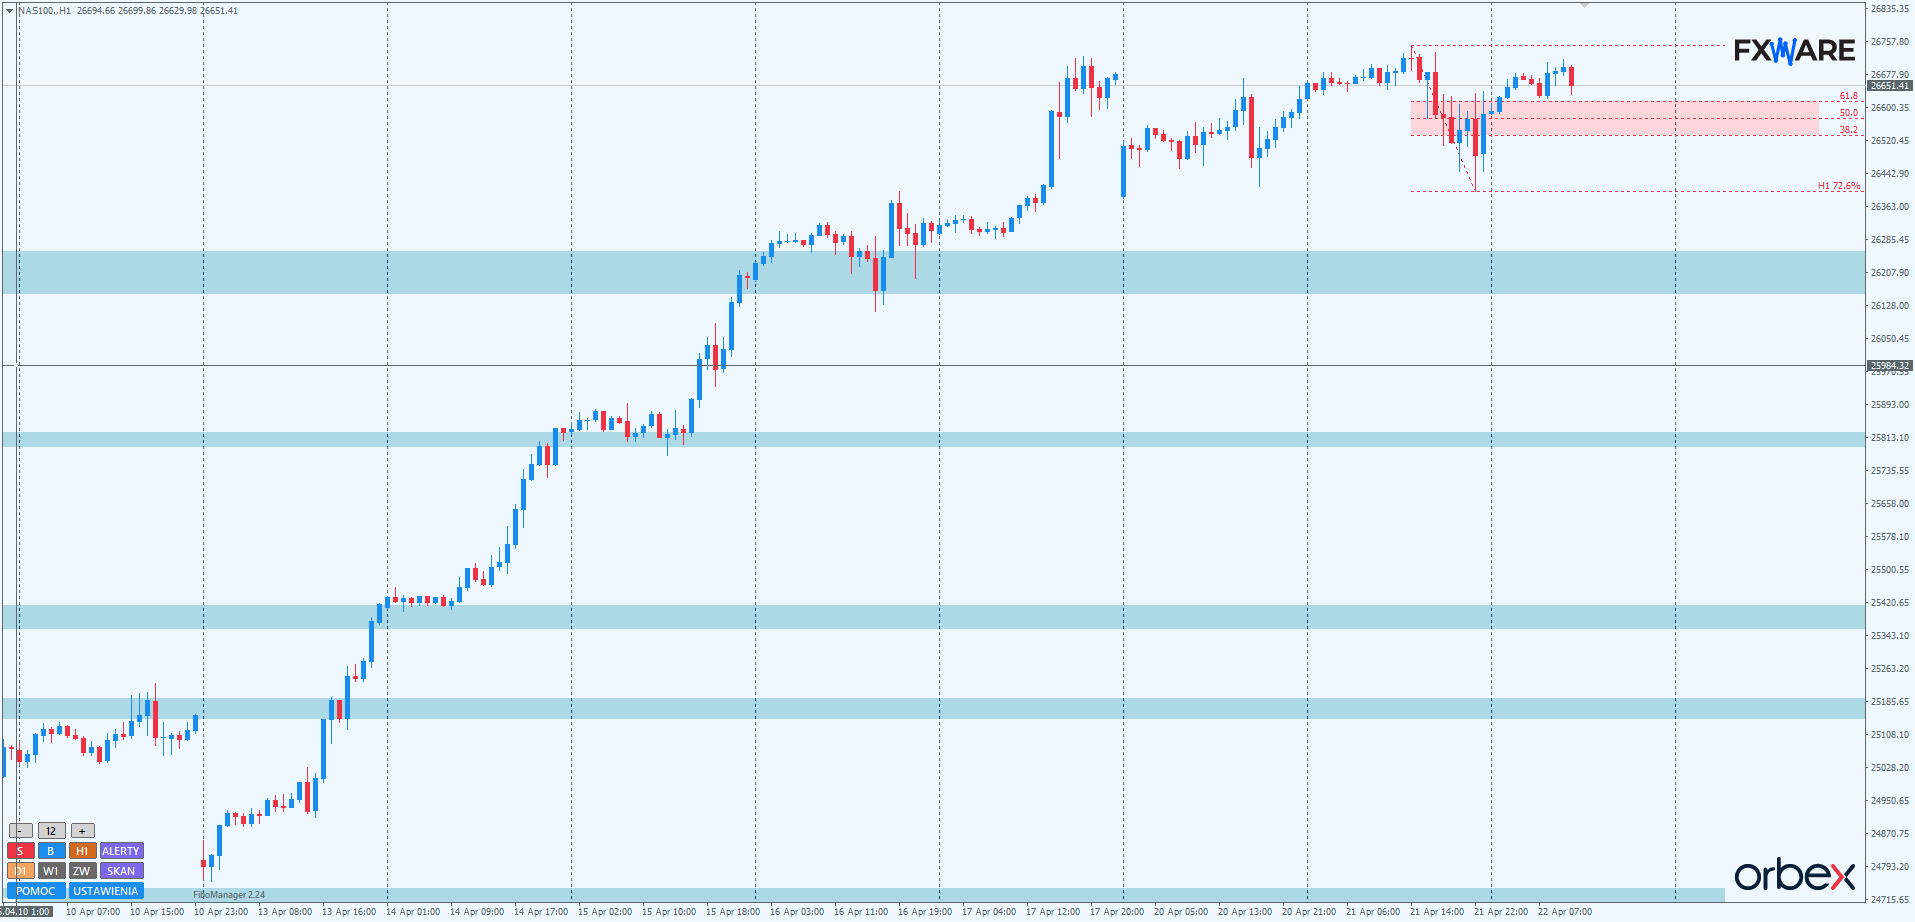The height and width of the screenshot is (922, 1915).
Task: Increase size with the plus button
Action: [x=83, y=831]
